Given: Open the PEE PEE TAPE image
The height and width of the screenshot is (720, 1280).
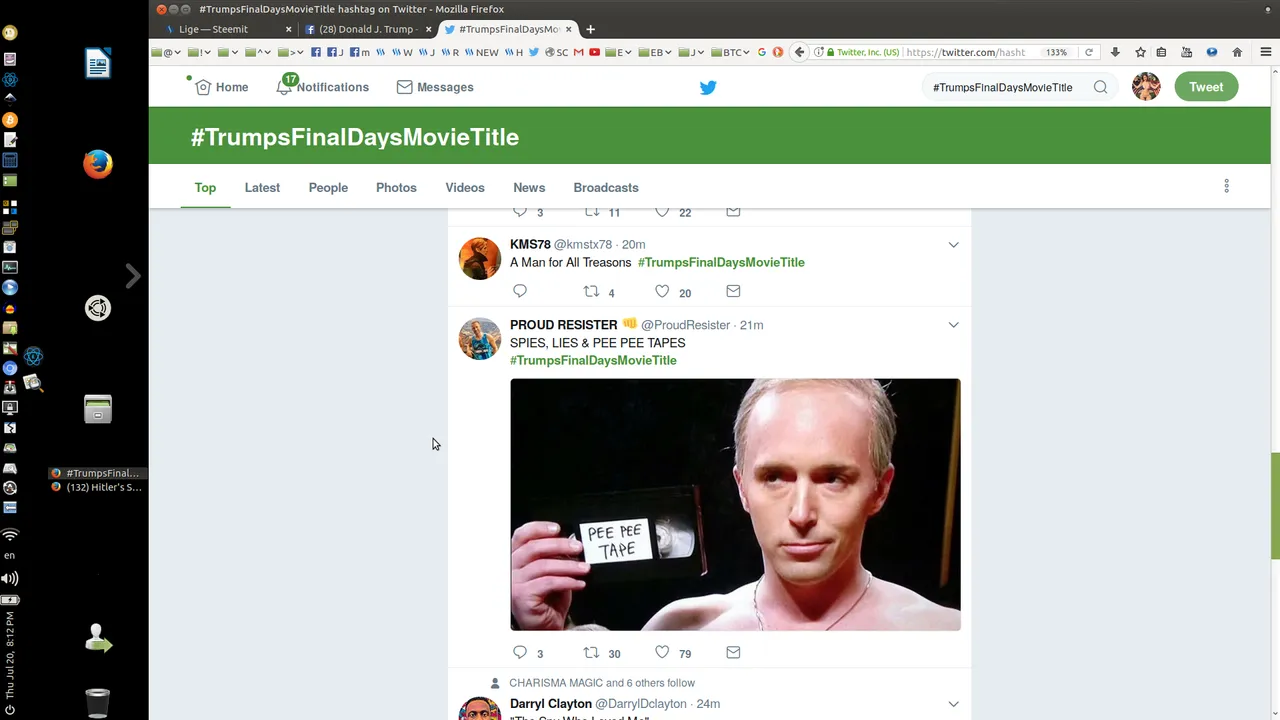Looking at the screenshot, I should coord(735,504).
